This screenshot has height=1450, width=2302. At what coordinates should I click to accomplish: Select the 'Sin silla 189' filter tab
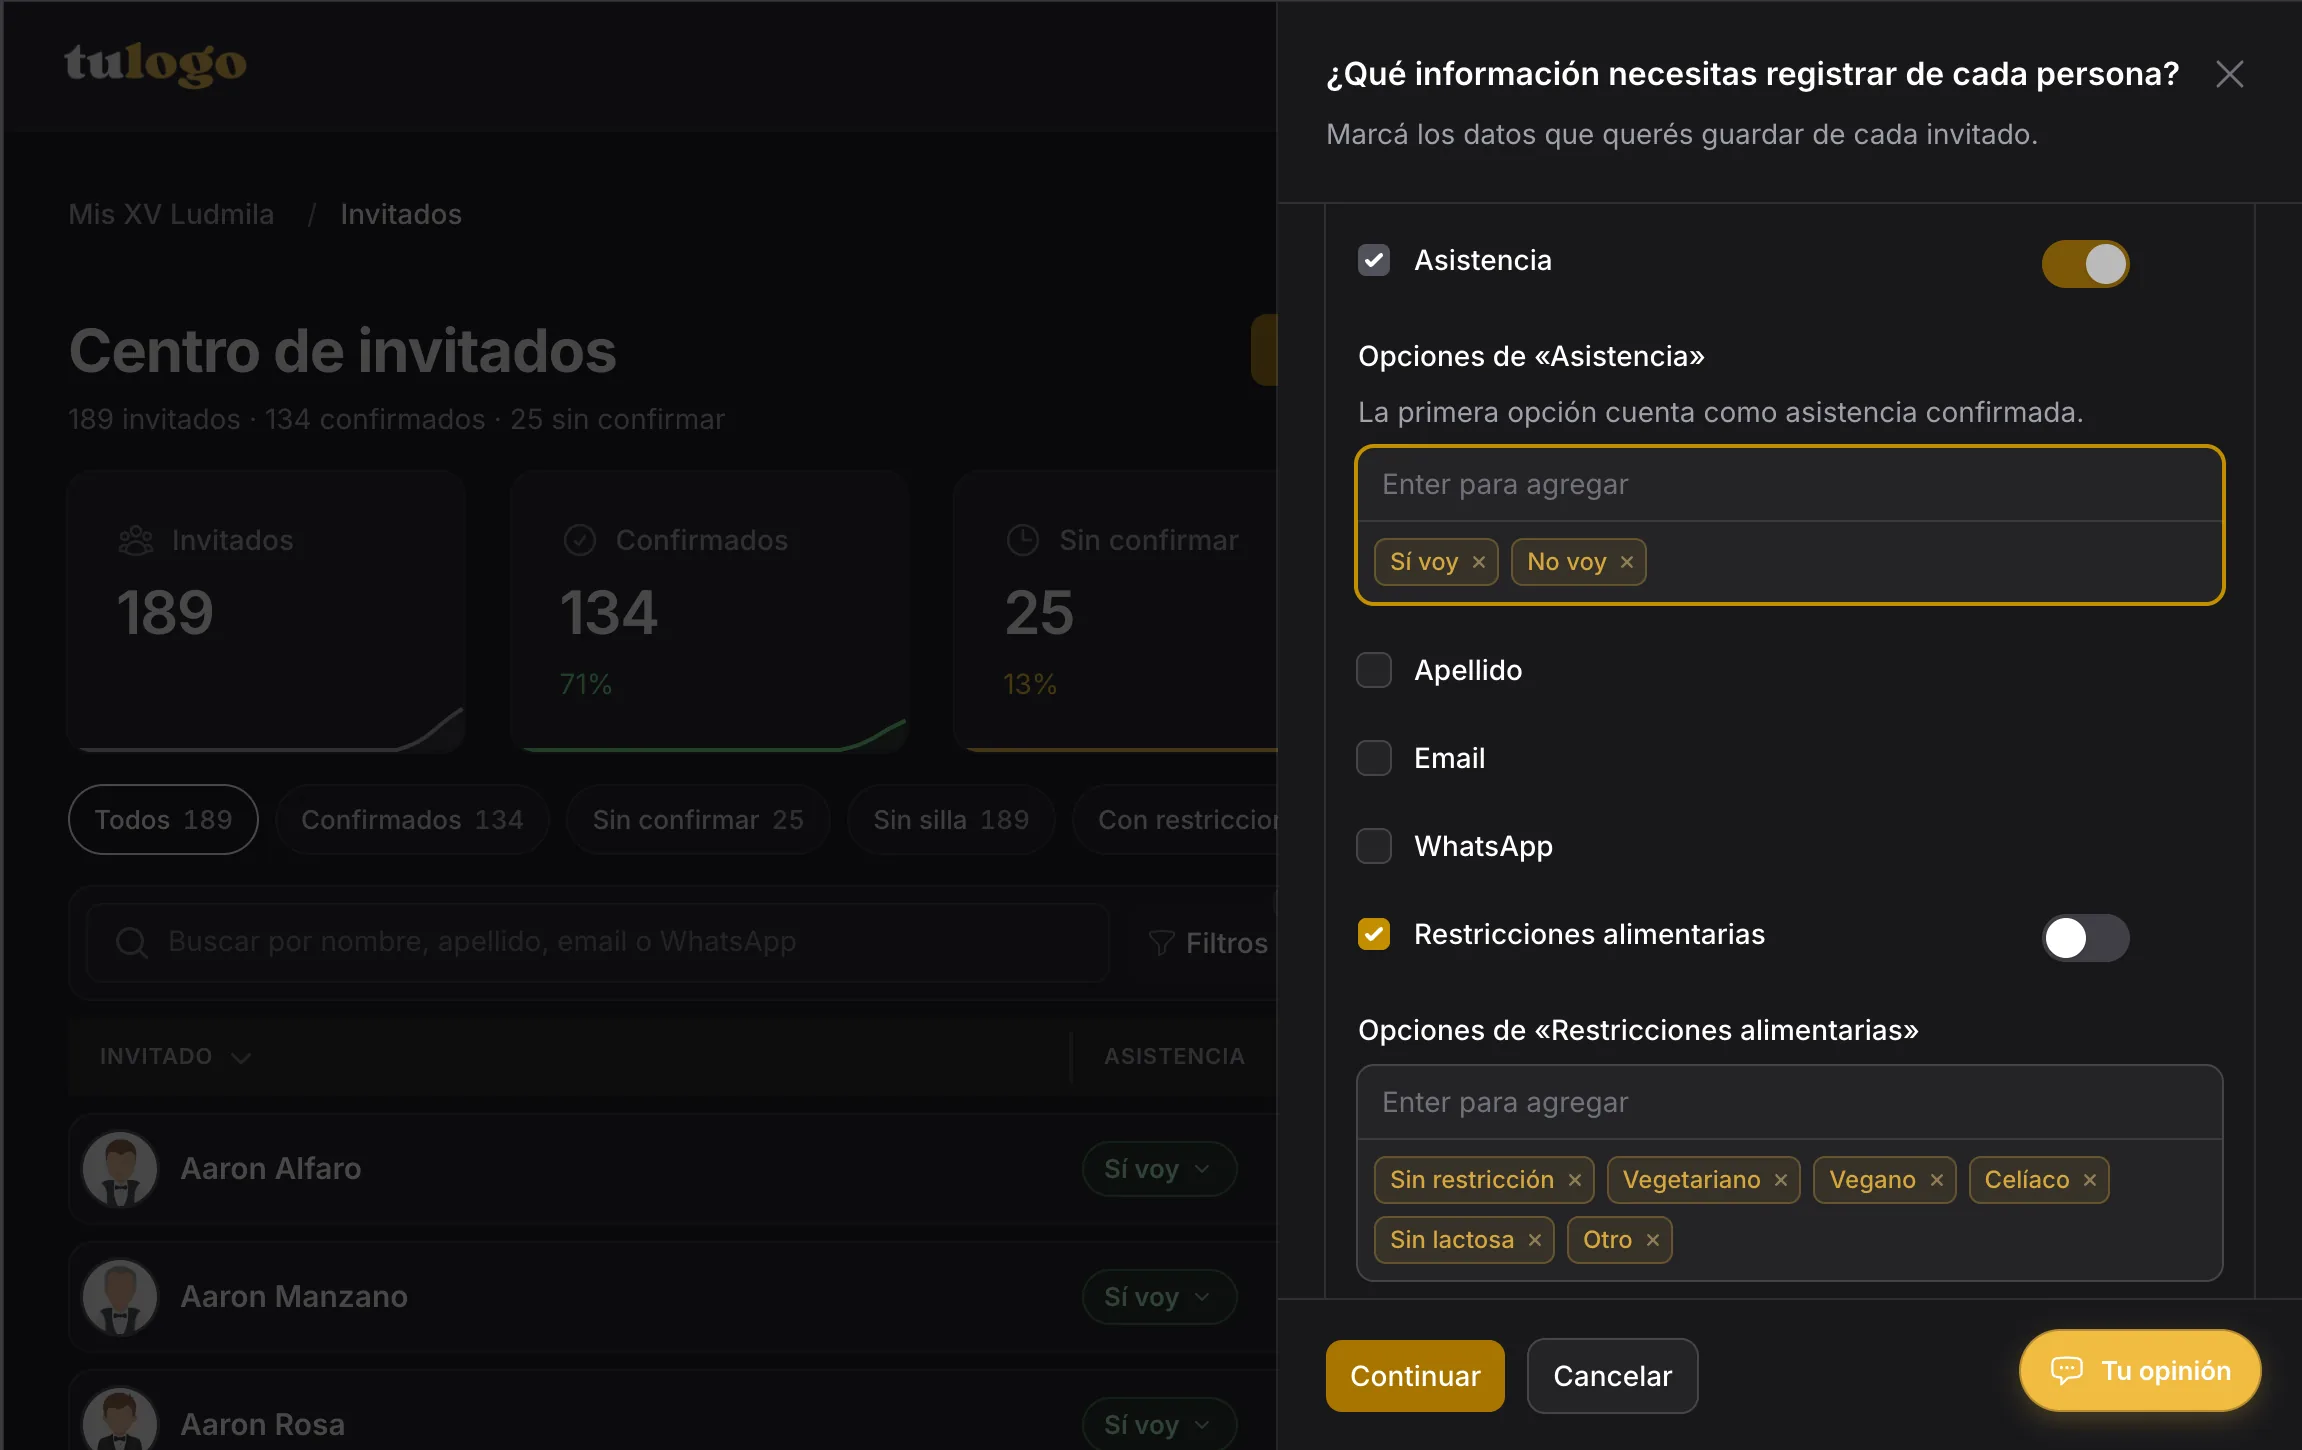tap(951, 820)
